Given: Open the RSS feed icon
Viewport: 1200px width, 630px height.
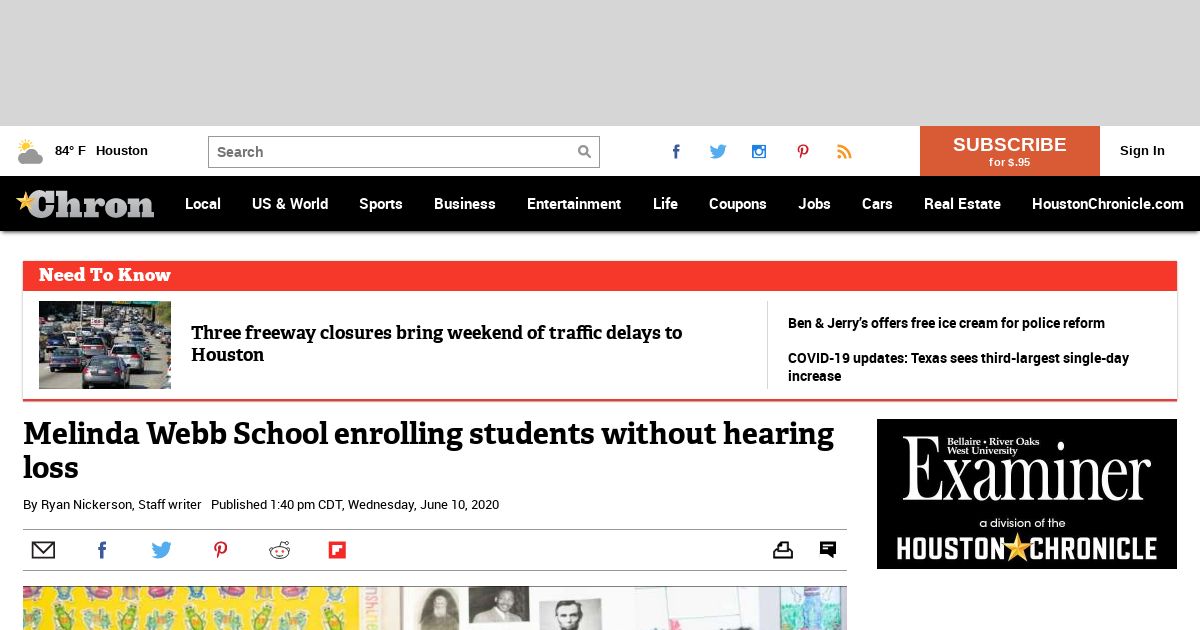Looking at the screenshot, I should (x=844, y=152).
